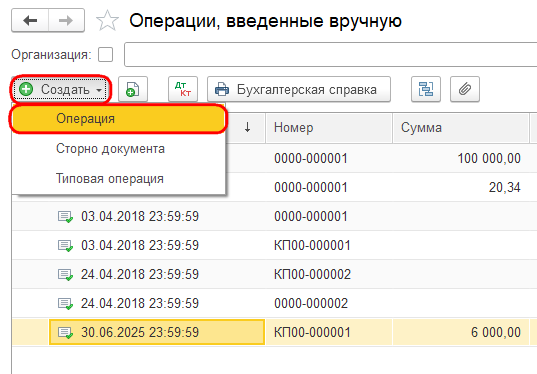The width and height of the screenshot is (537, 374).
Task: Select the cell 0000-000002
Action: [x=329, y=303]
